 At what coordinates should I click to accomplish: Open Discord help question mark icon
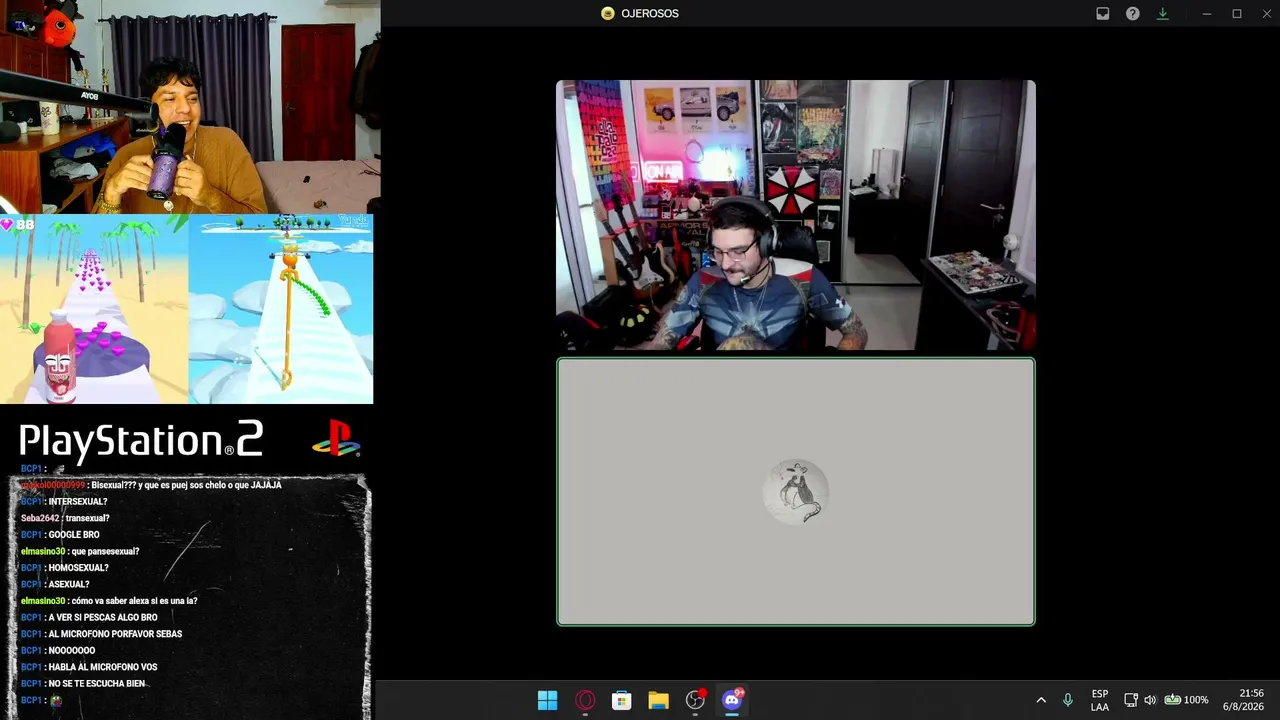click(1132, 14)
